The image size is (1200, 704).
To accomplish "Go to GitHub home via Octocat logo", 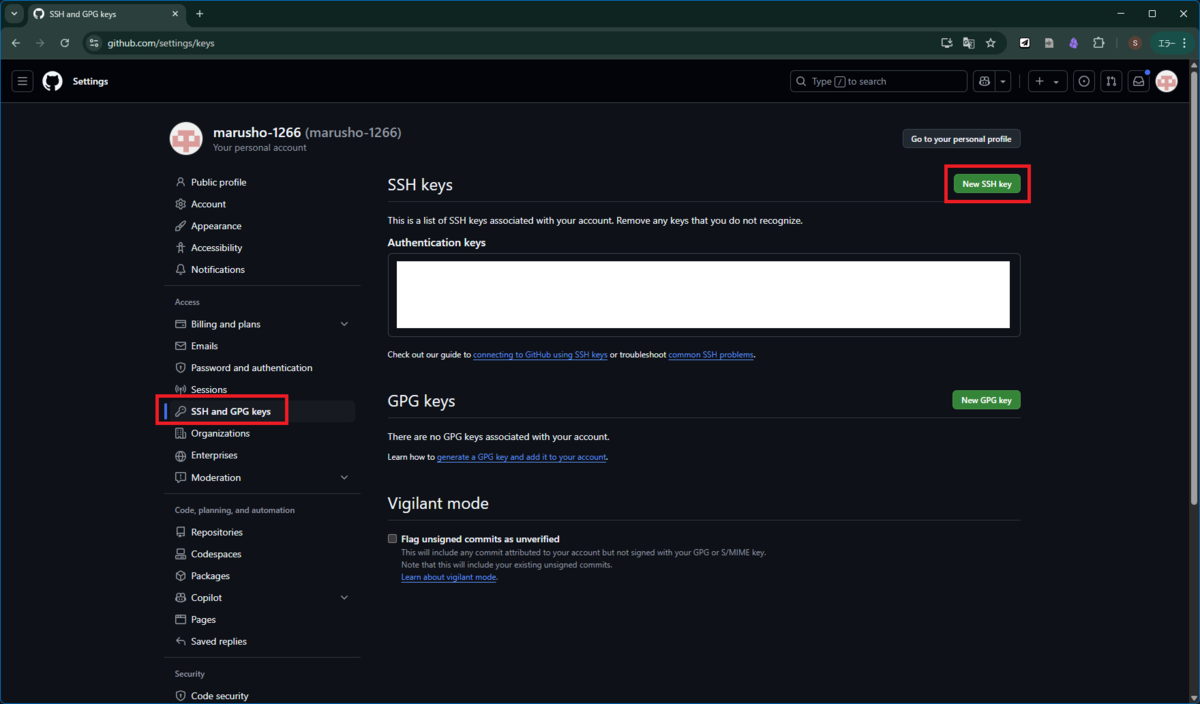I will [52, 81].
